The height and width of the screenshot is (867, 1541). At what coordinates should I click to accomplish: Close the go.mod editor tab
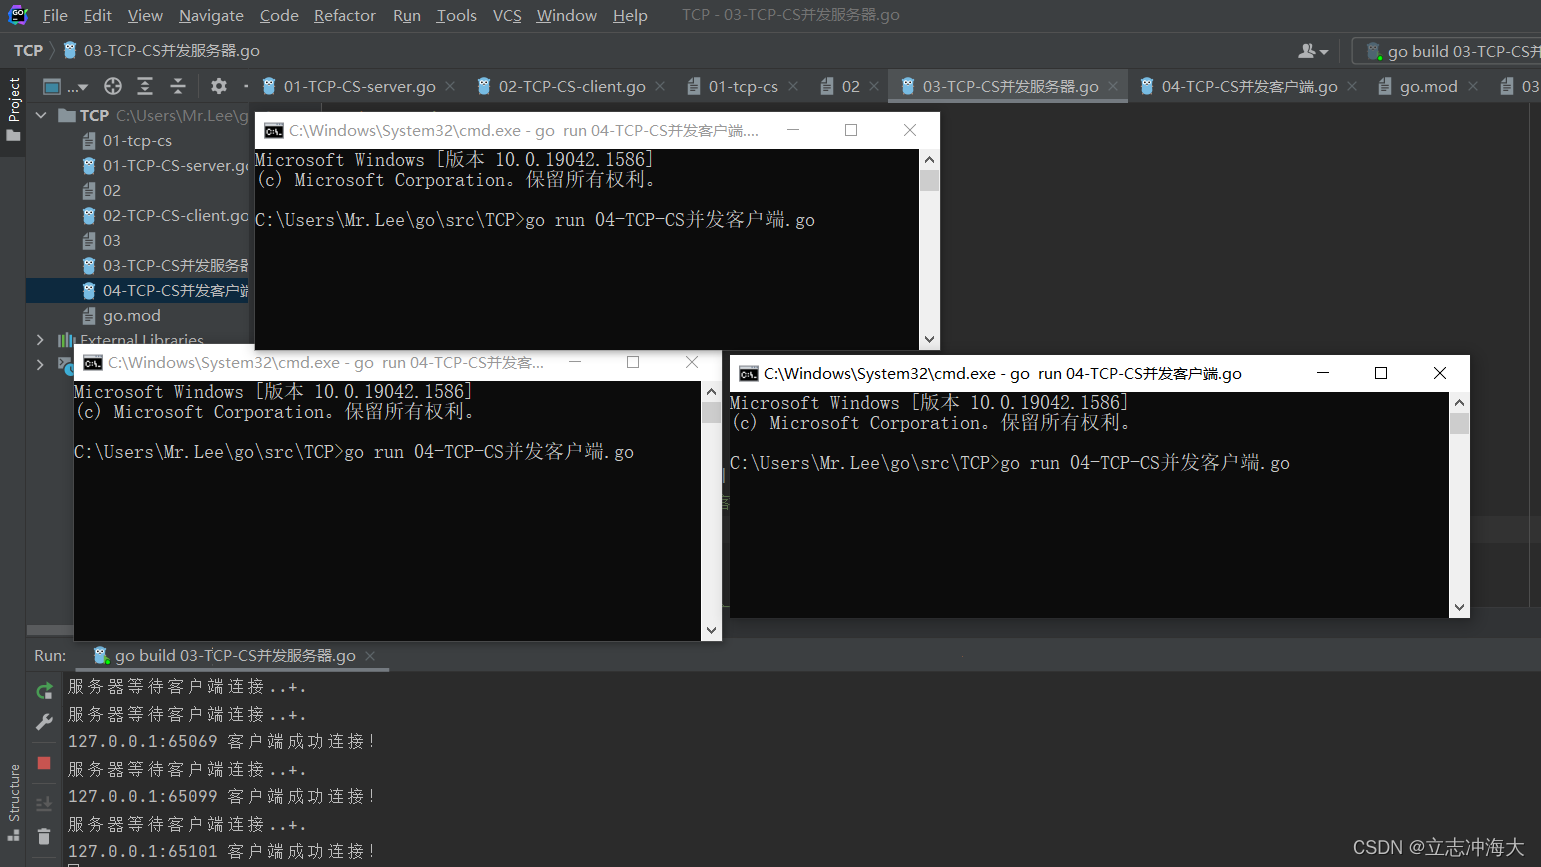pos(1473,87)
